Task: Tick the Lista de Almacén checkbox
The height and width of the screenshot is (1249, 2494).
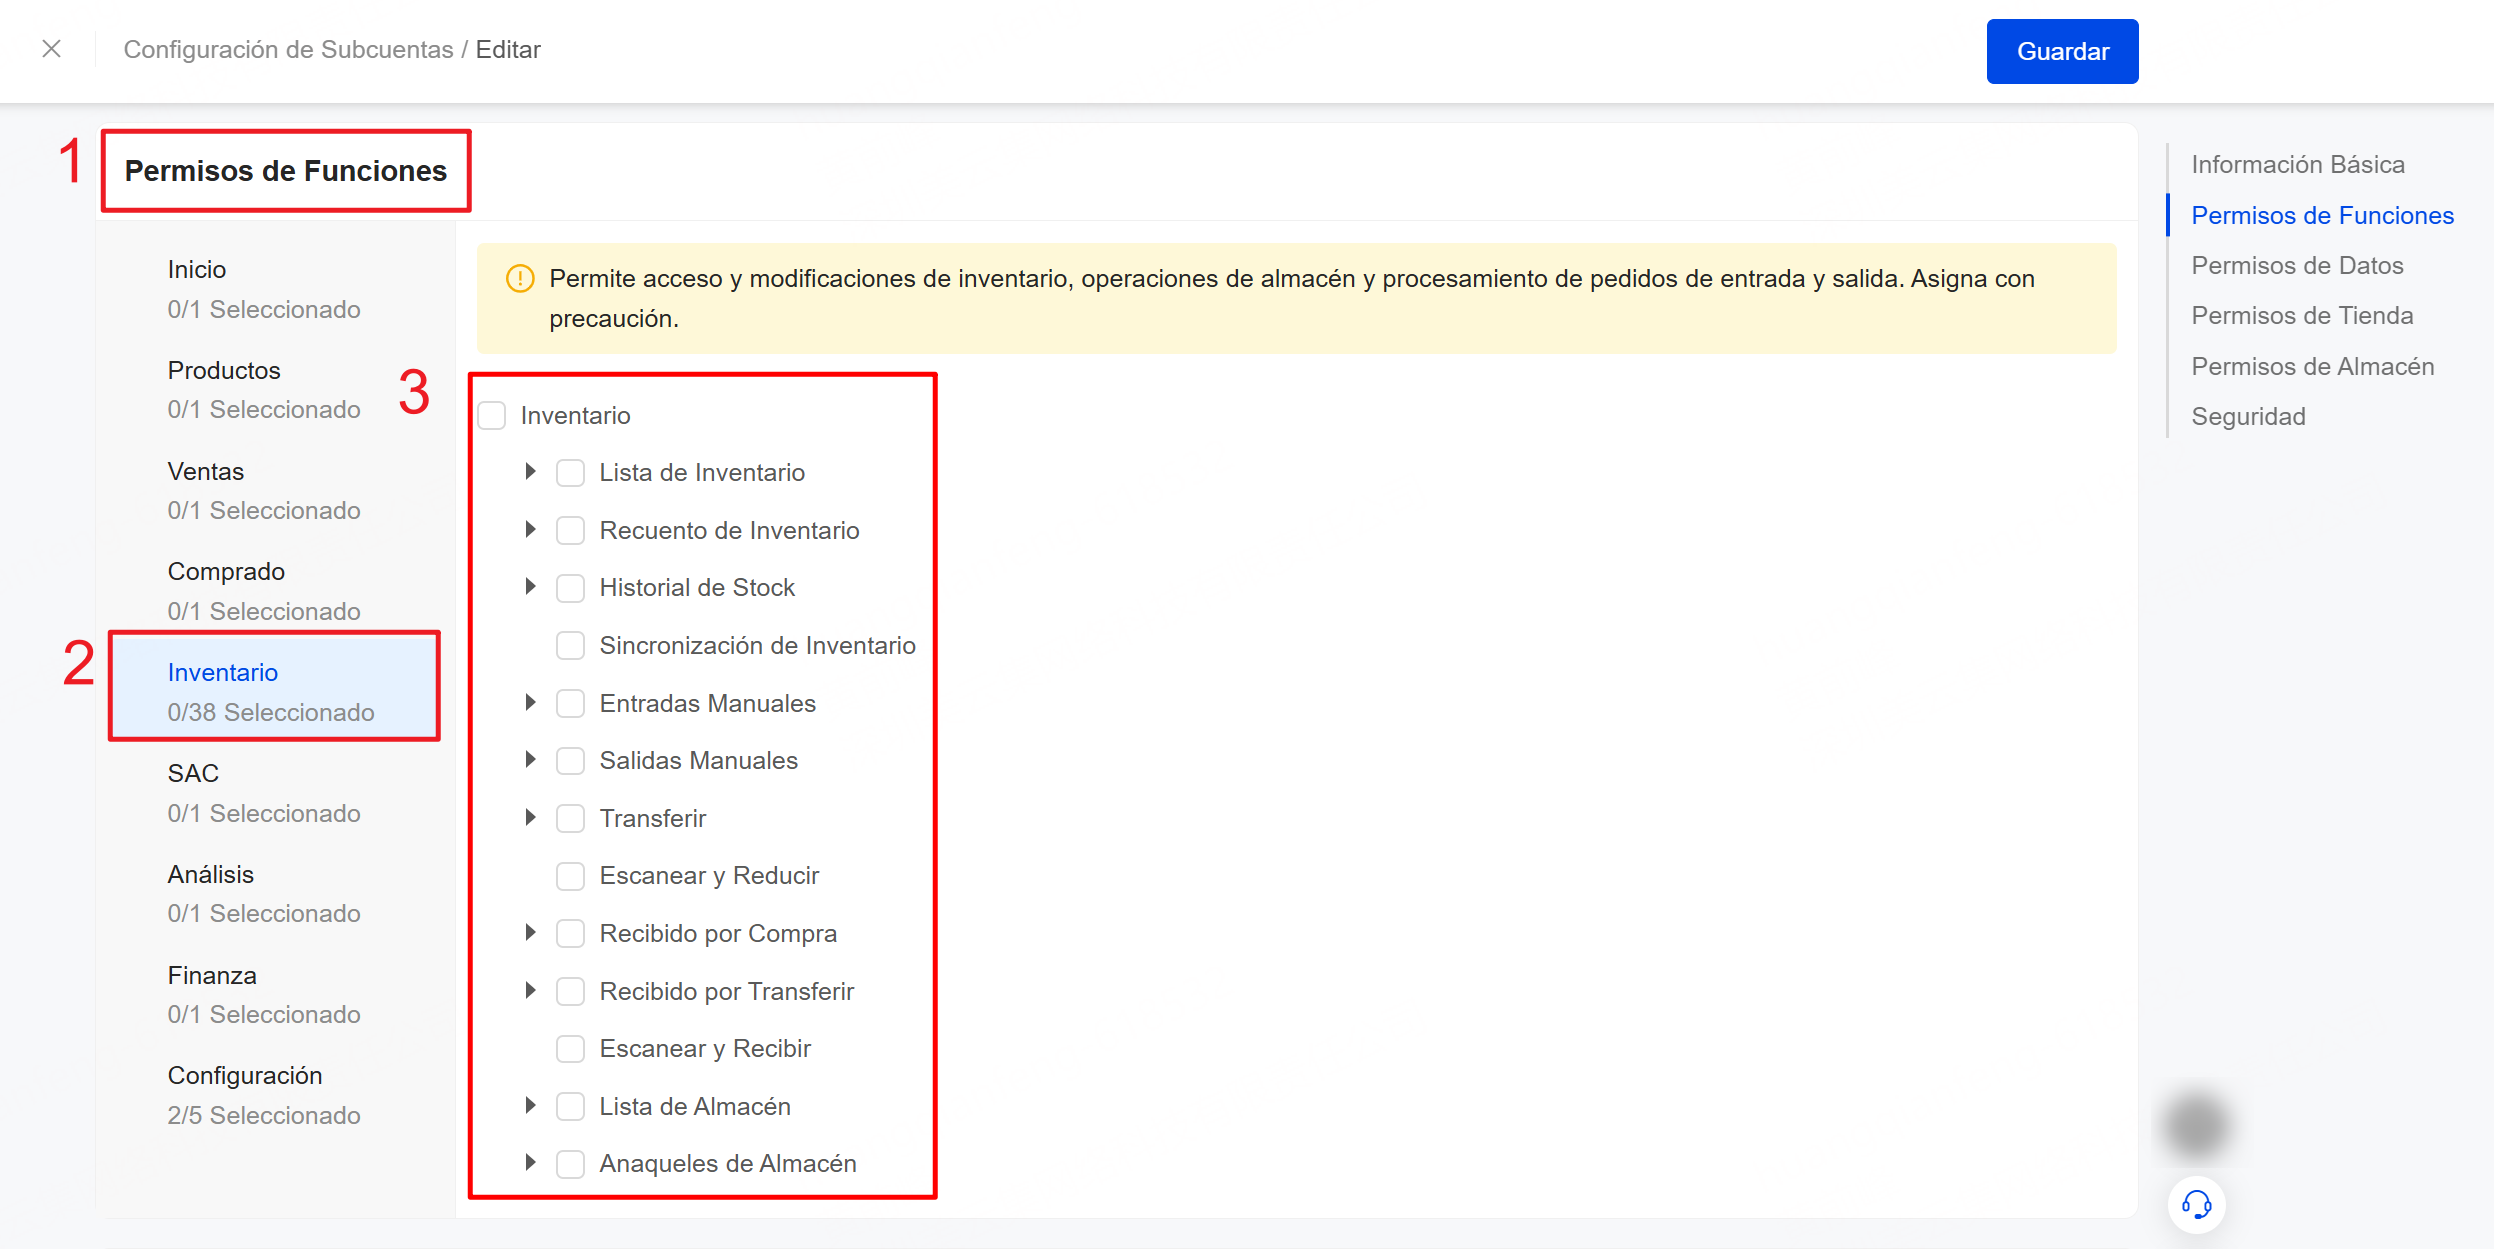Action: 570,1106
